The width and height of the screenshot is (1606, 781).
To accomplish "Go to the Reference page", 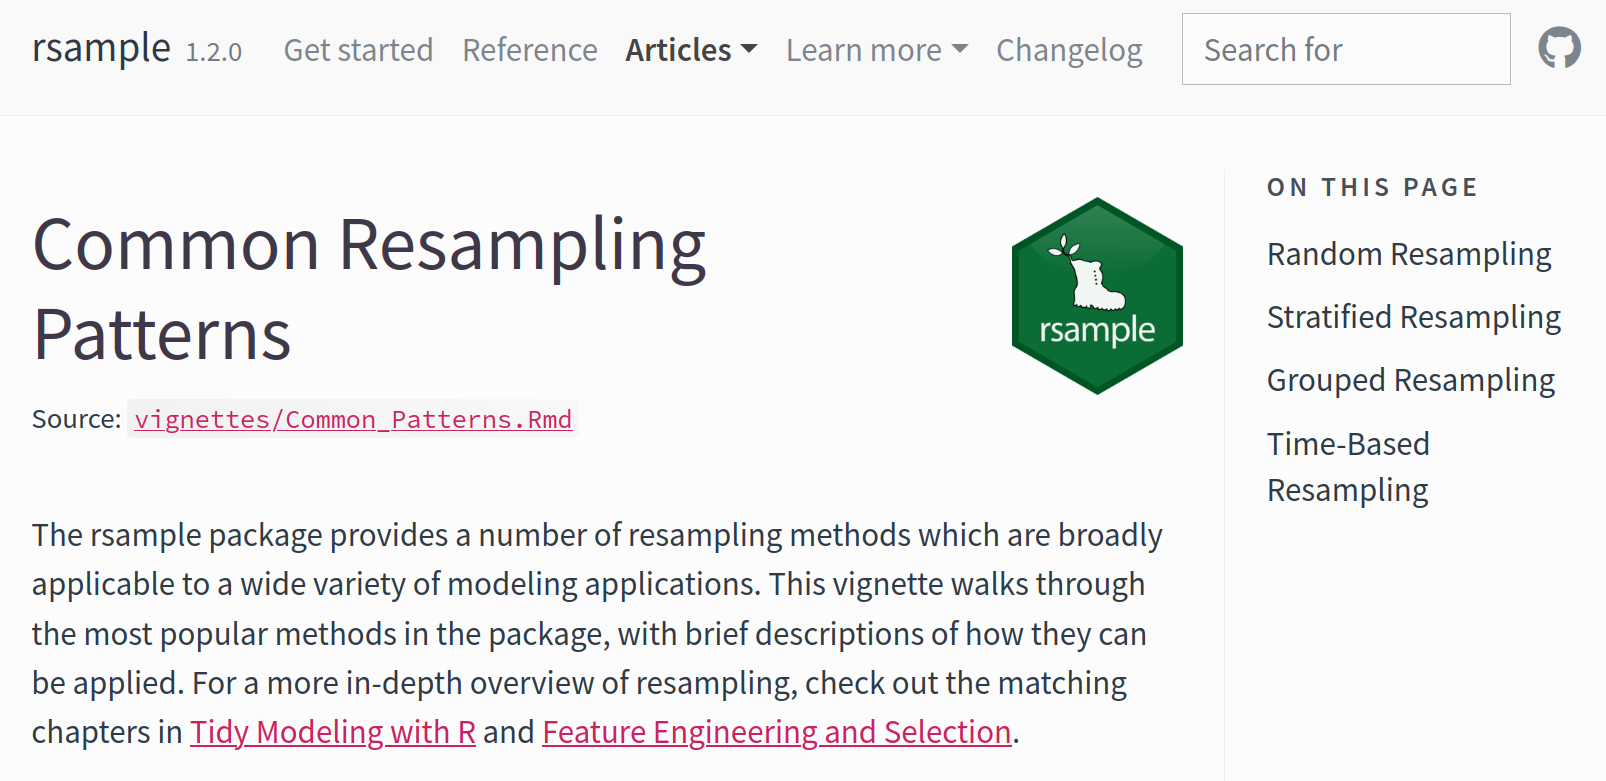I will [529, 50].
